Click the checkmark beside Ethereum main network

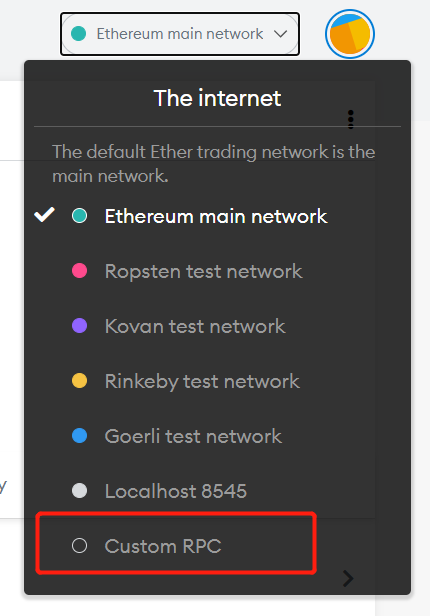44,215
